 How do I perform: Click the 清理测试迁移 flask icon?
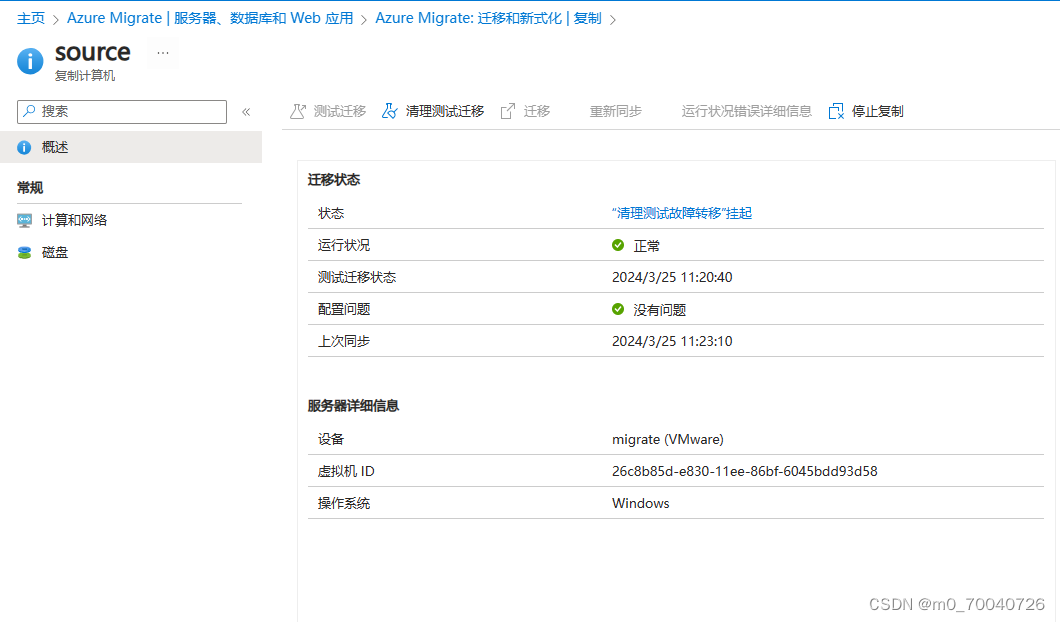click(x=389, y=111)
